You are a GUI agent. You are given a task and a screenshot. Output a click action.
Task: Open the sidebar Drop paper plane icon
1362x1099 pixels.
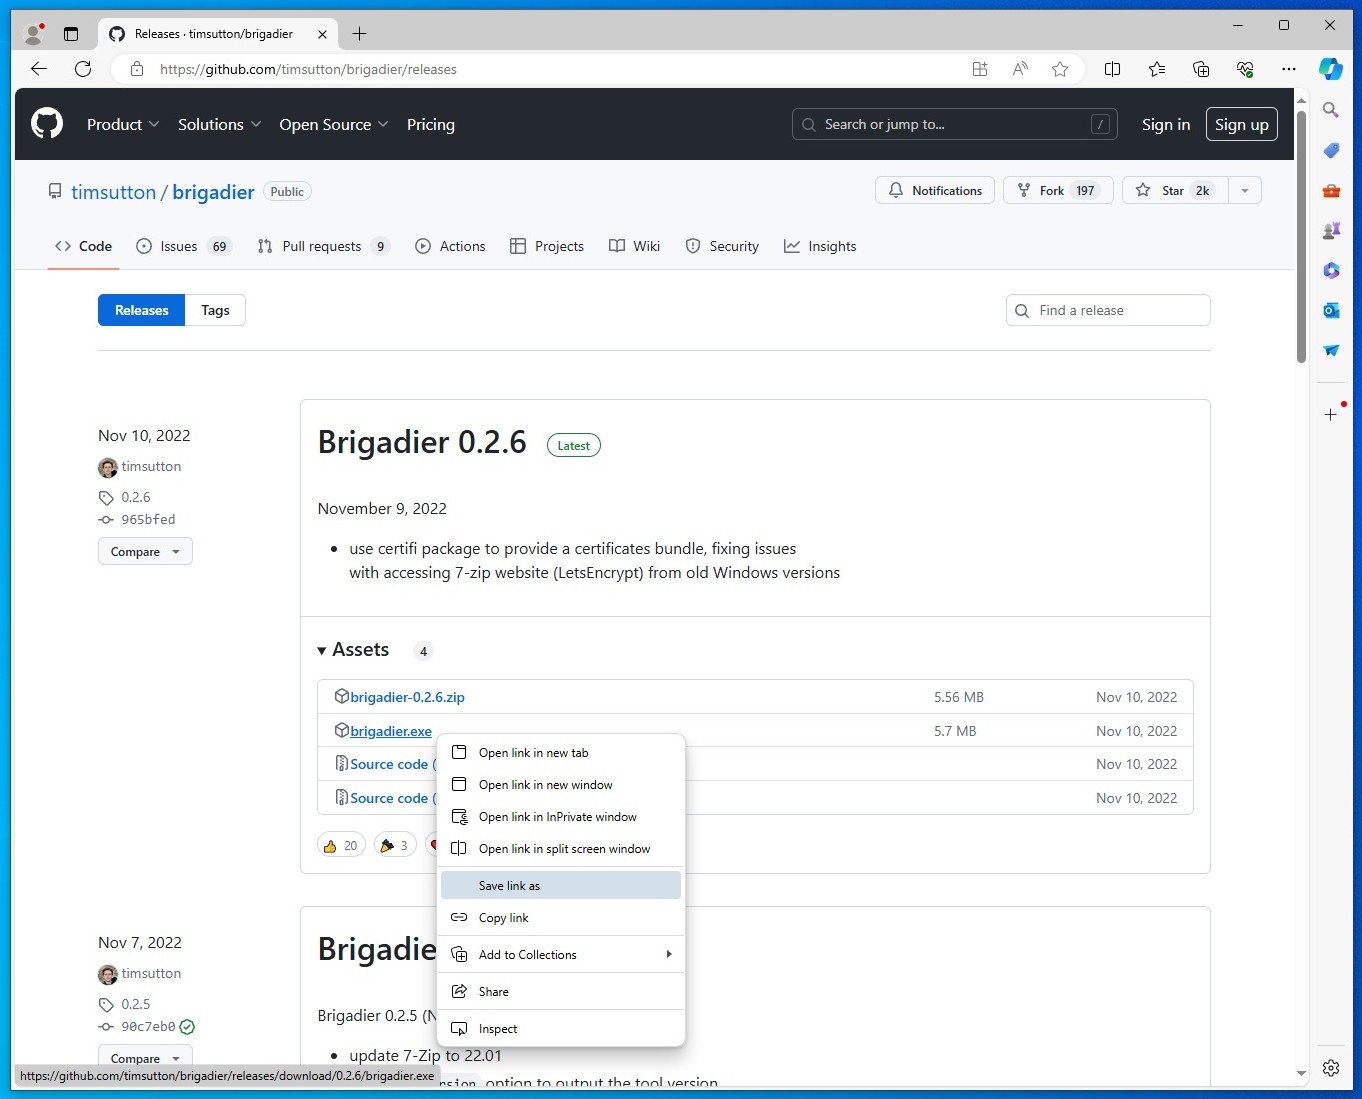1331,350
